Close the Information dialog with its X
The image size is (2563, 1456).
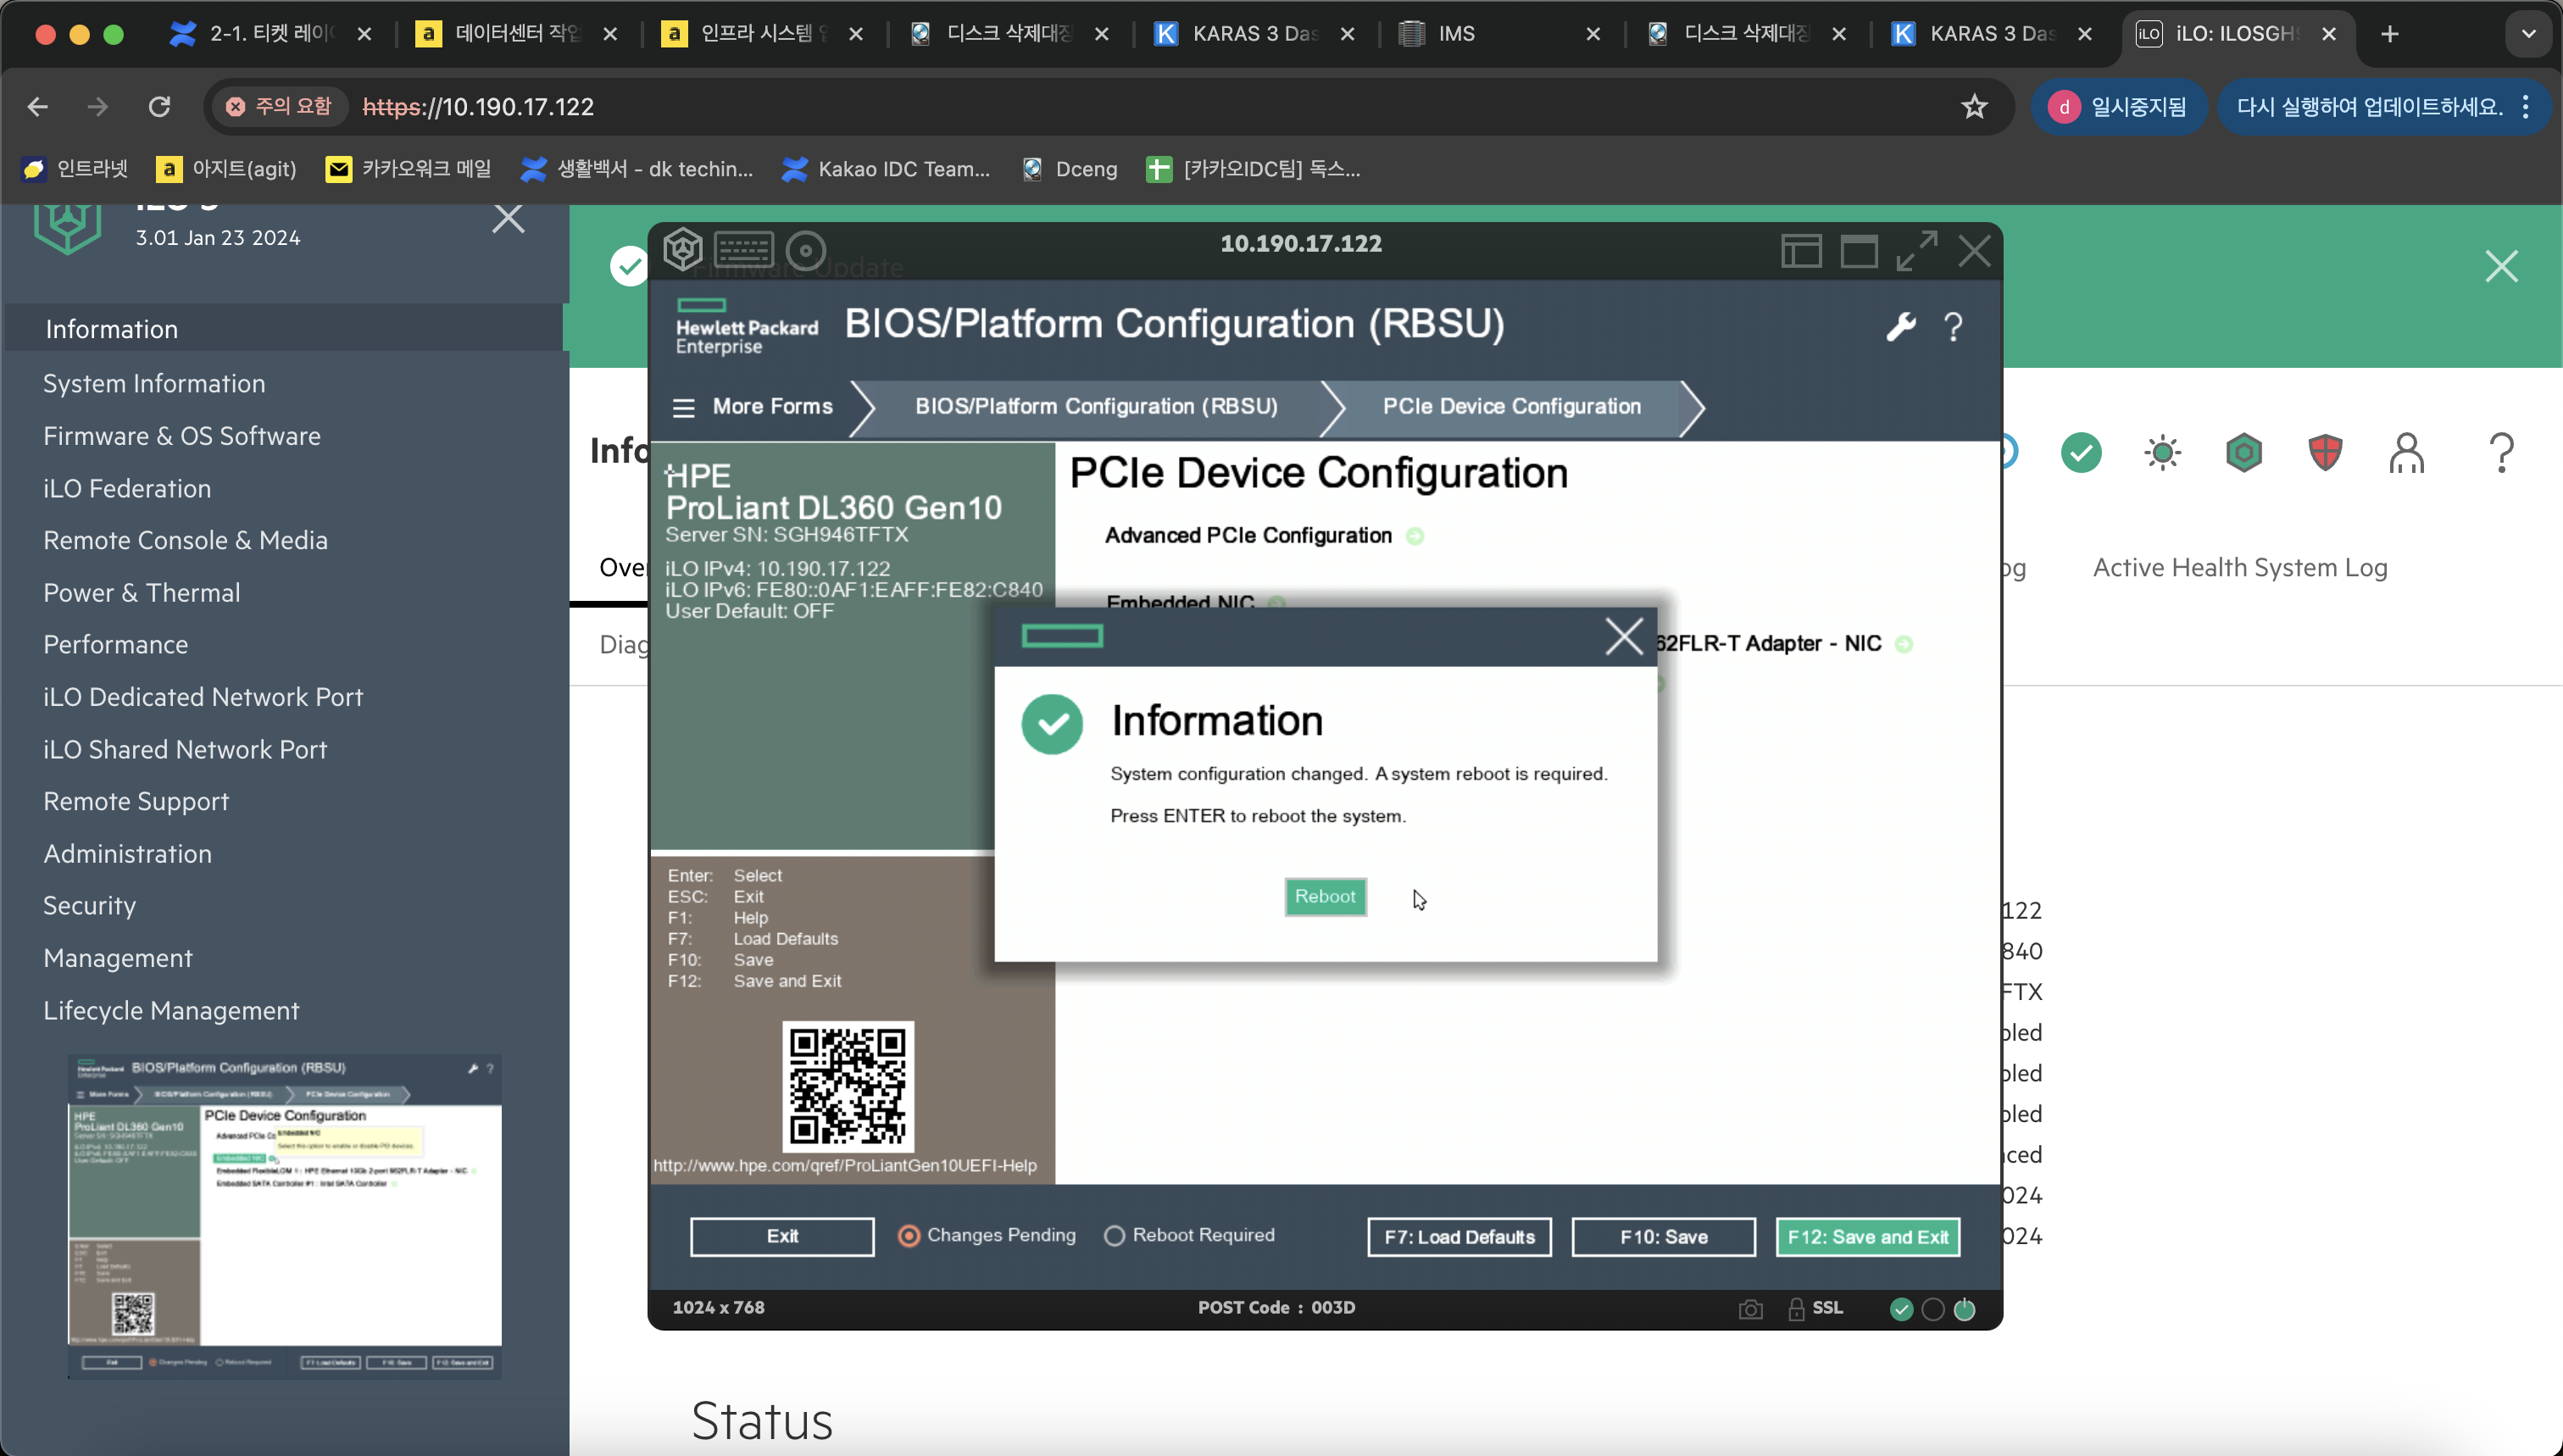coord(1623,636)
